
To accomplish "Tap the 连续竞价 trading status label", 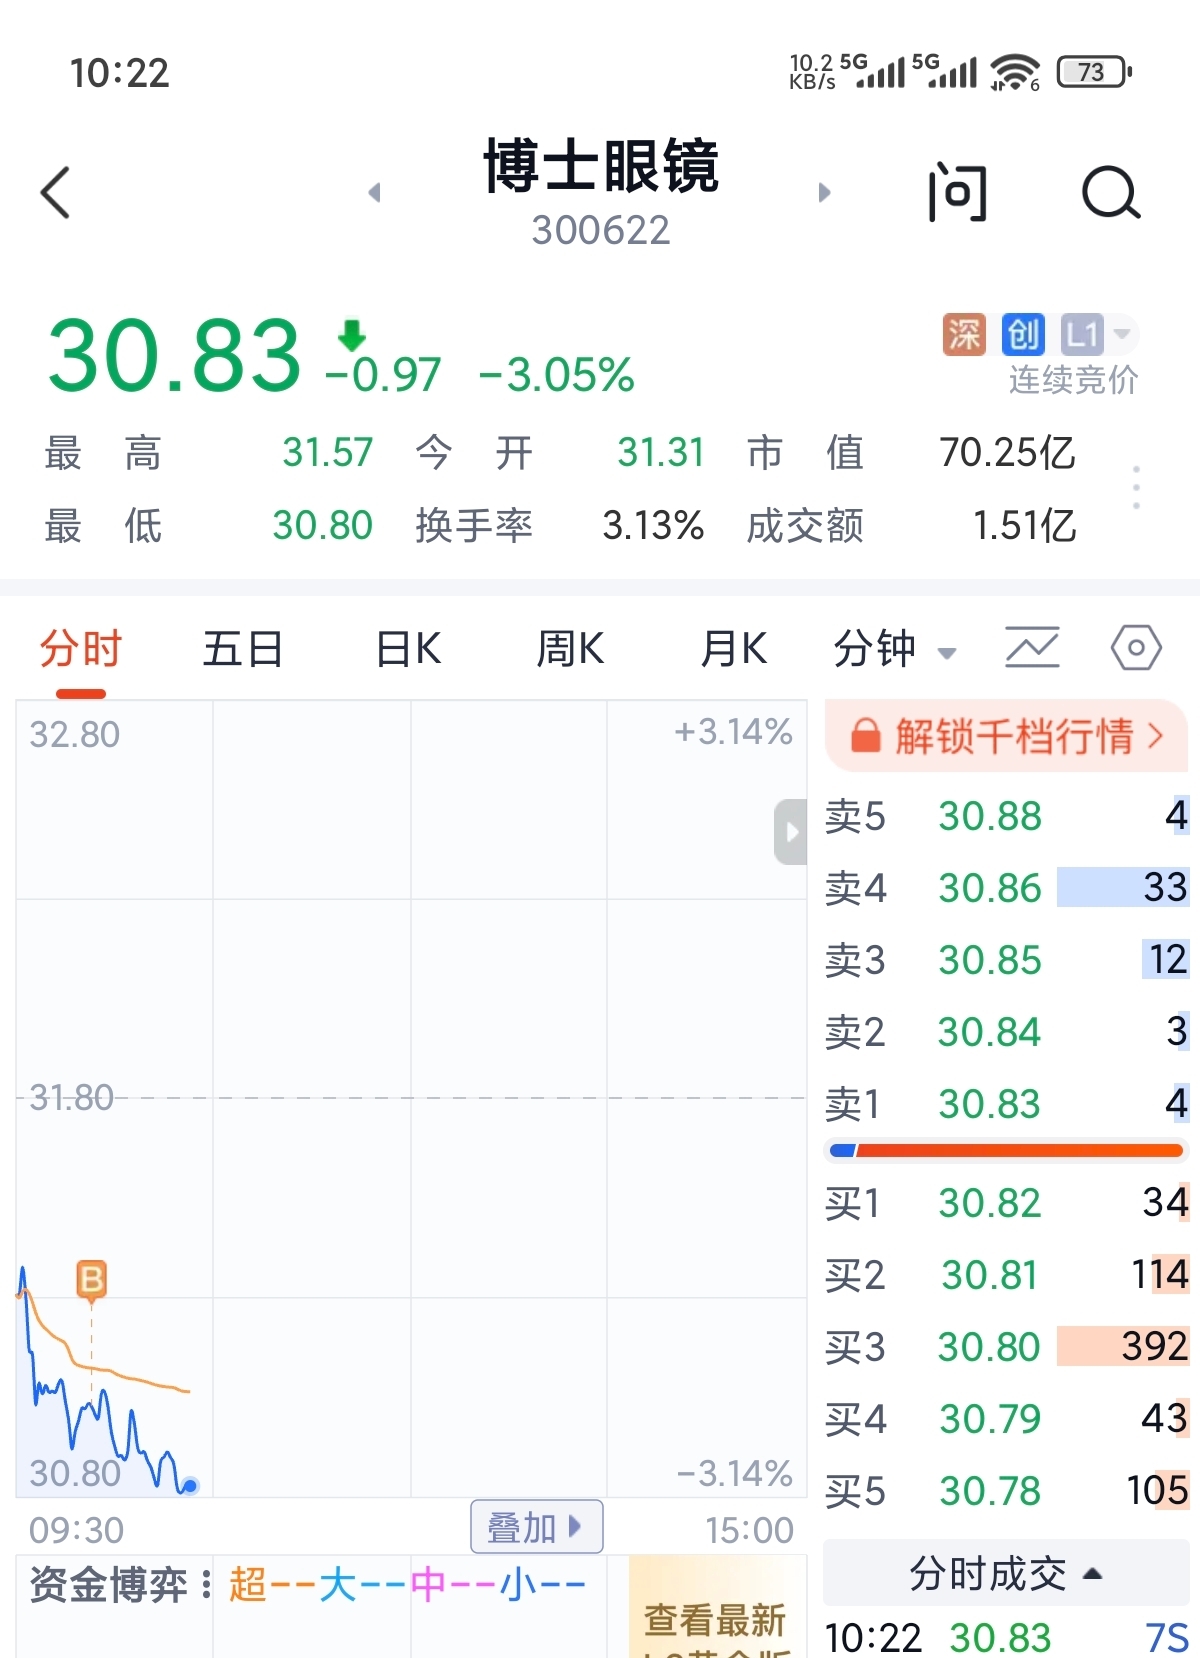I will pos(1072,380).
